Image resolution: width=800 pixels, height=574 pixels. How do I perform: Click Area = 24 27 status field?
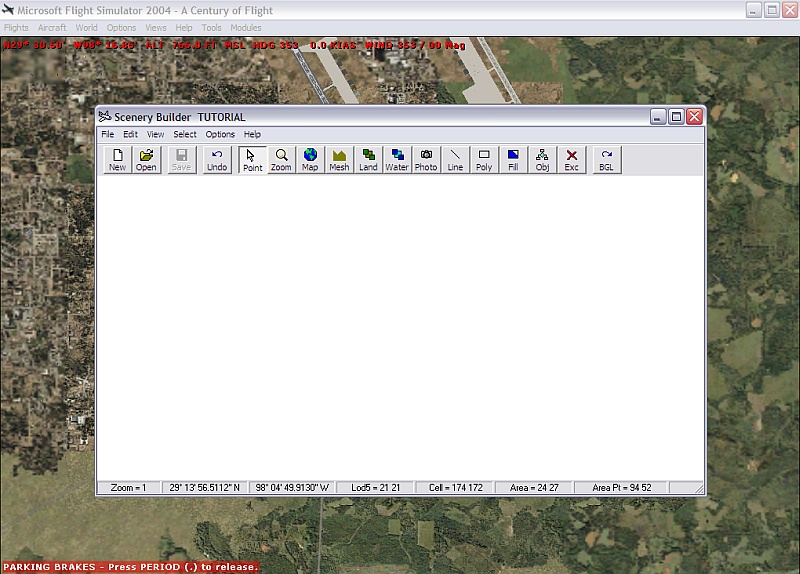point(534,488)
